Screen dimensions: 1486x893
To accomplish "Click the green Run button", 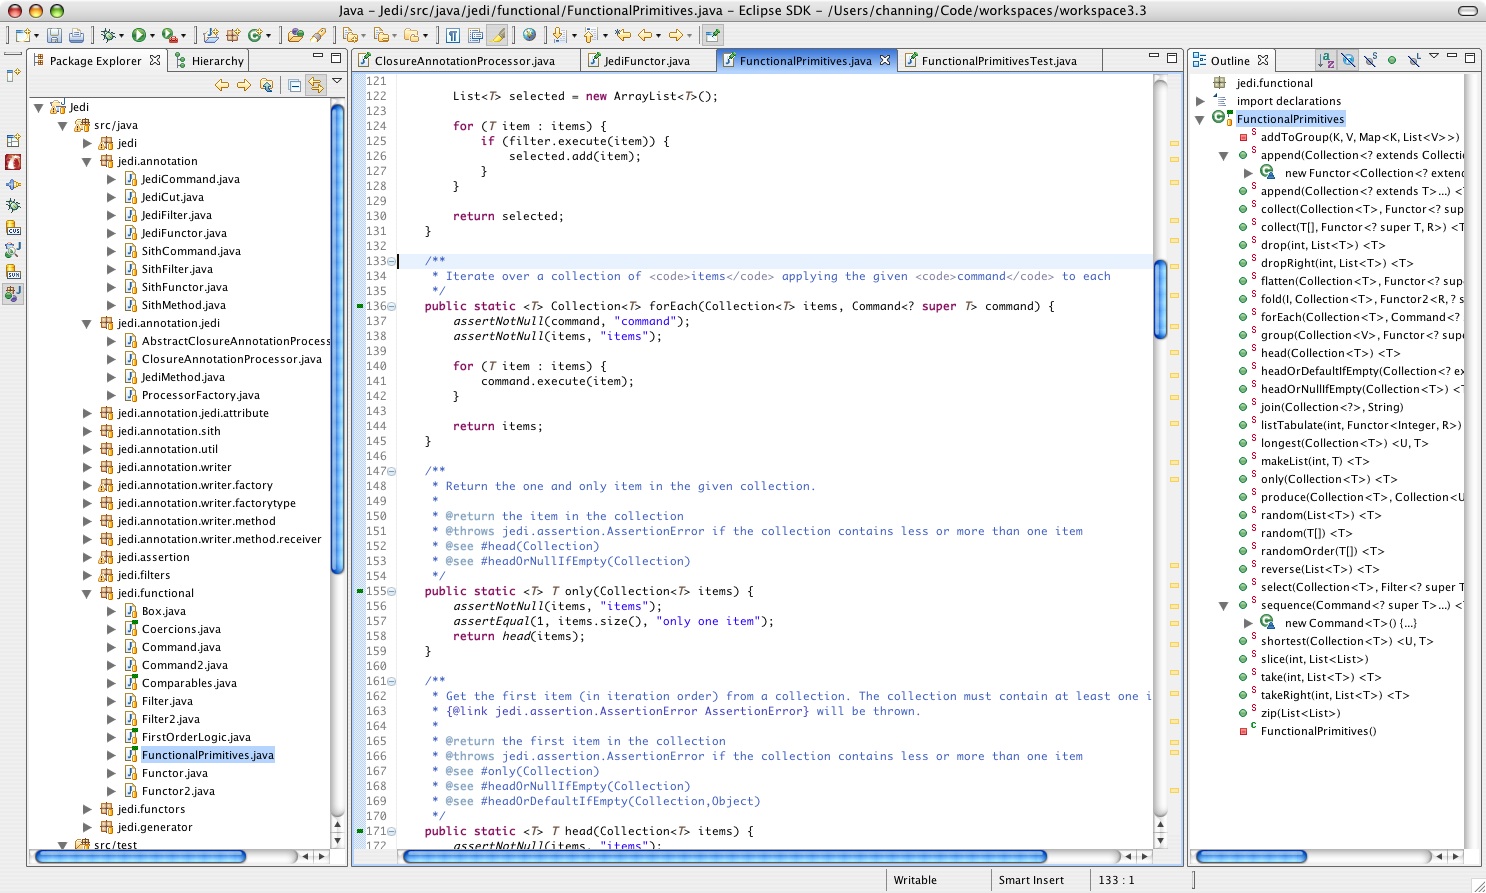I will (138, 35).
